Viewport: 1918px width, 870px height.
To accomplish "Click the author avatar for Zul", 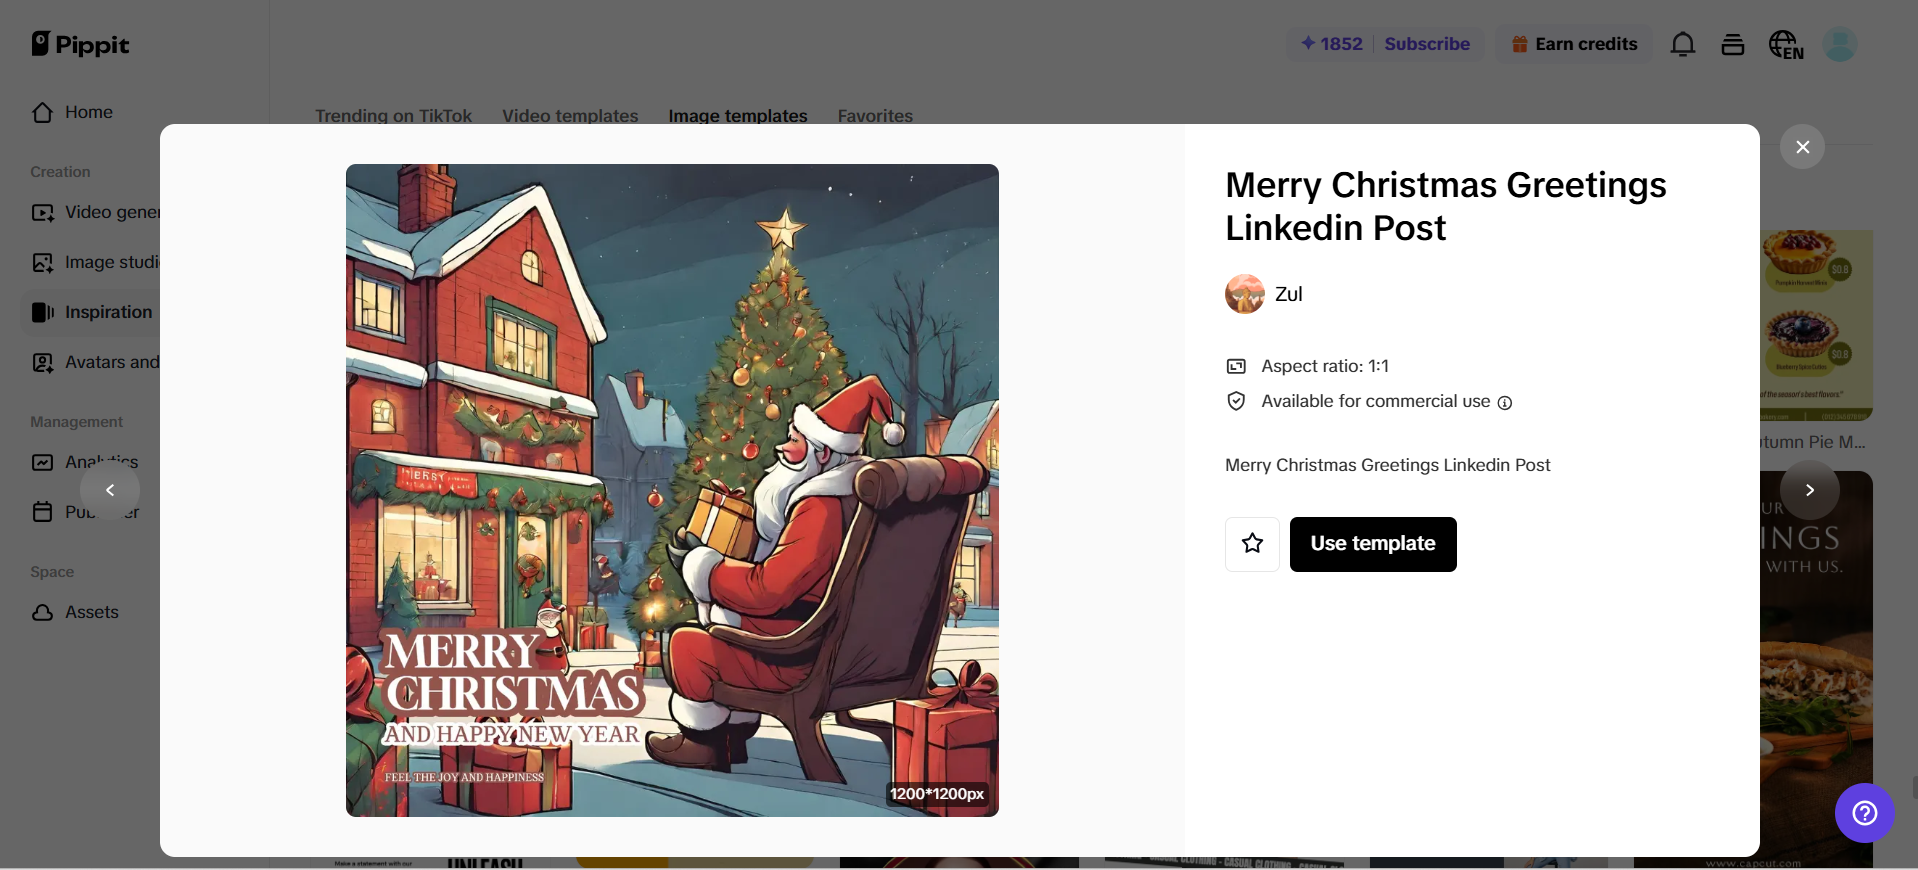I will (x=1245, y=294).
